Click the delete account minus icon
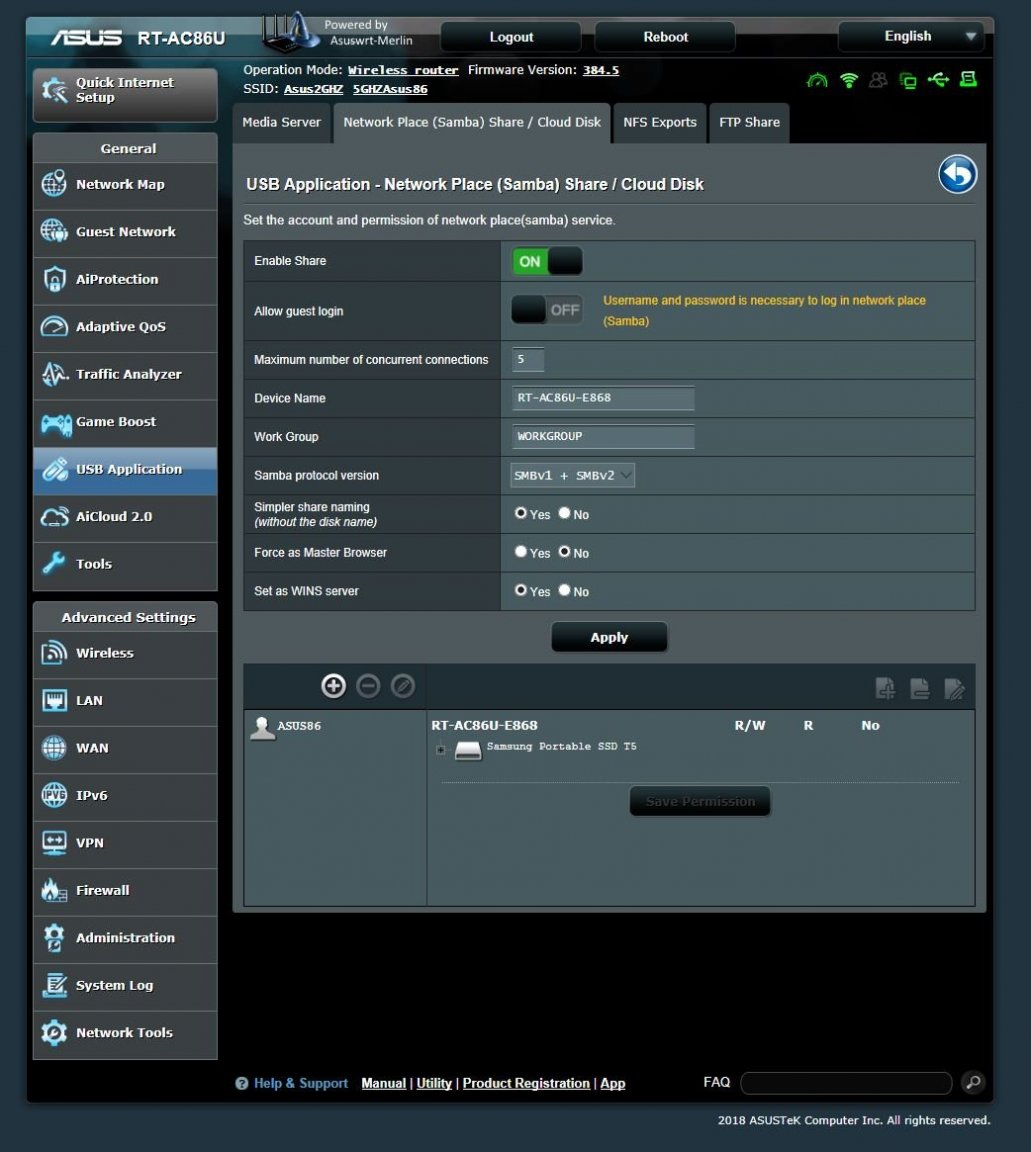 (x=368, y=686)
